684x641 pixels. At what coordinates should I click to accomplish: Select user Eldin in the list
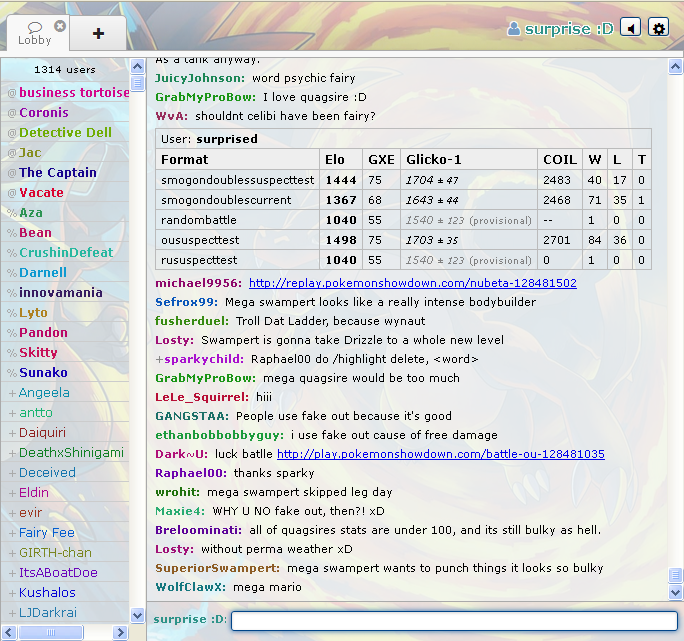[x=65, y=493]
